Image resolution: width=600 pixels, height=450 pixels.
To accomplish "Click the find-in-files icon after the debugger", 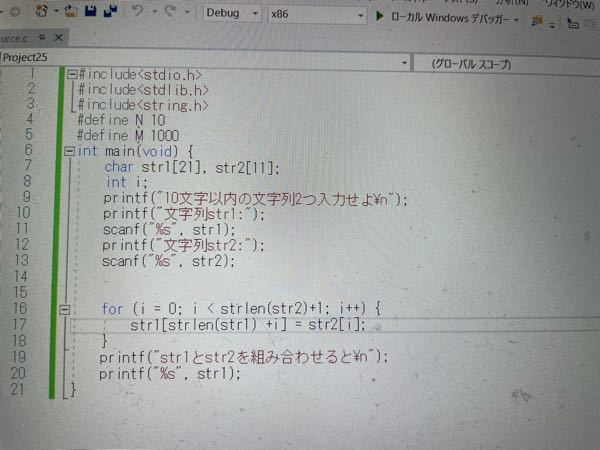I will click(537, 22).
